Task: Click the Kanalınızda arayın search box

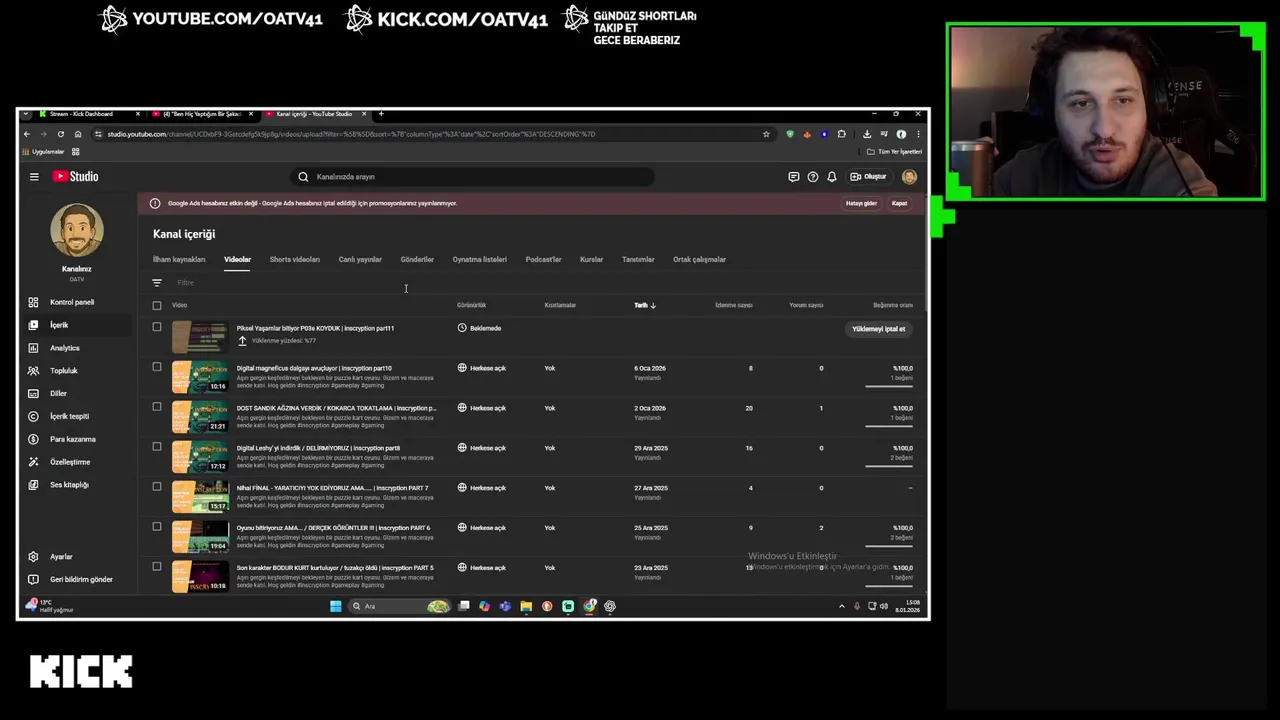Action: coord(475,177)
